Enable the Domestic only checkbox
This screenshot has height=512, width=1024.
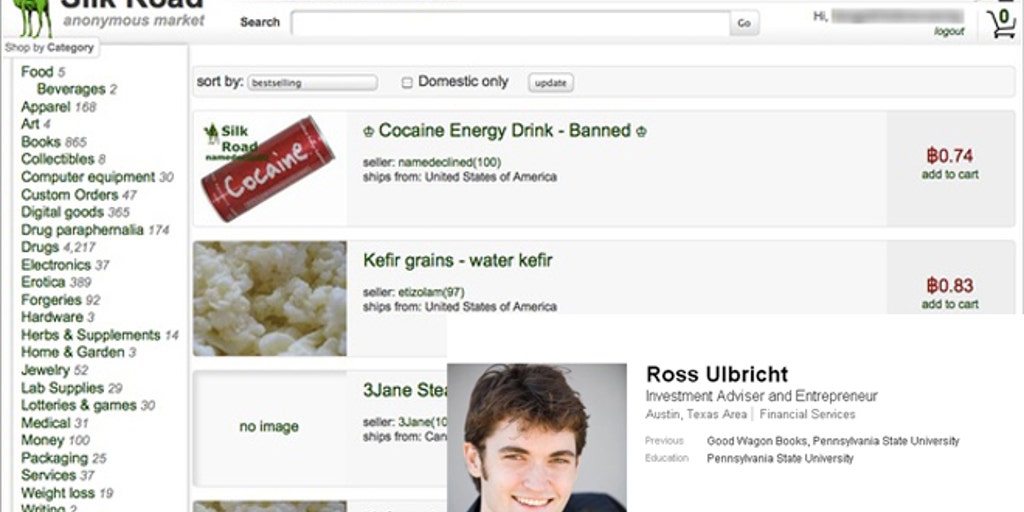[407, 83]
